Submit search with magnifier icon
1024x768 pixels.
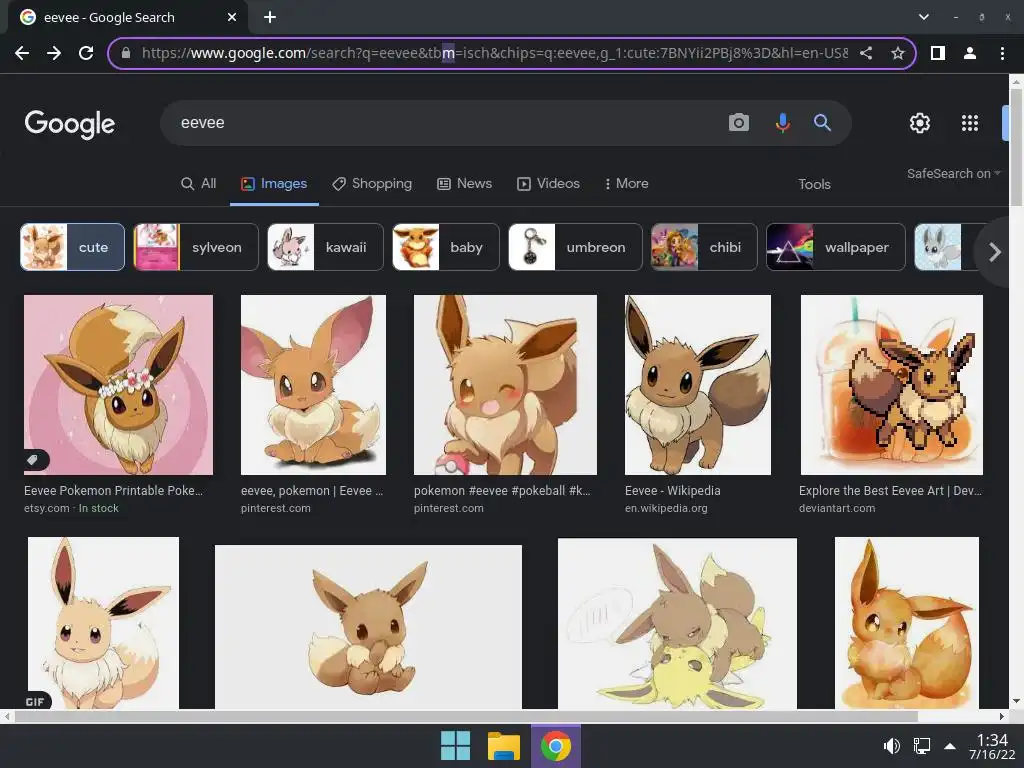[822, 122]
